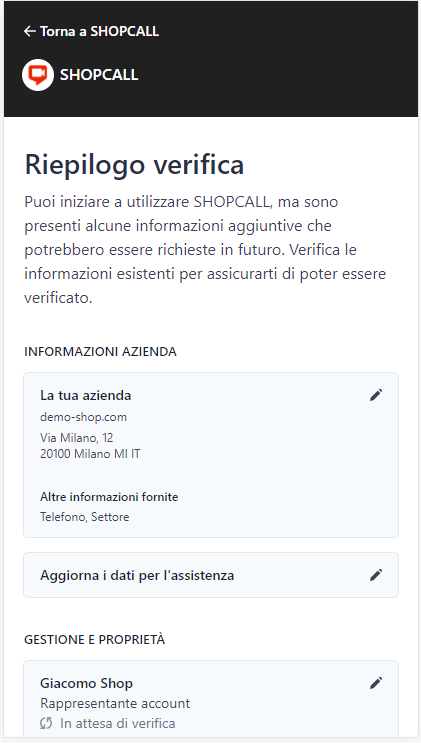Open 'Aggiorna i dati per l'assistenza' row
This screenshot has width=421, height=743.
(x=211, y=575)
